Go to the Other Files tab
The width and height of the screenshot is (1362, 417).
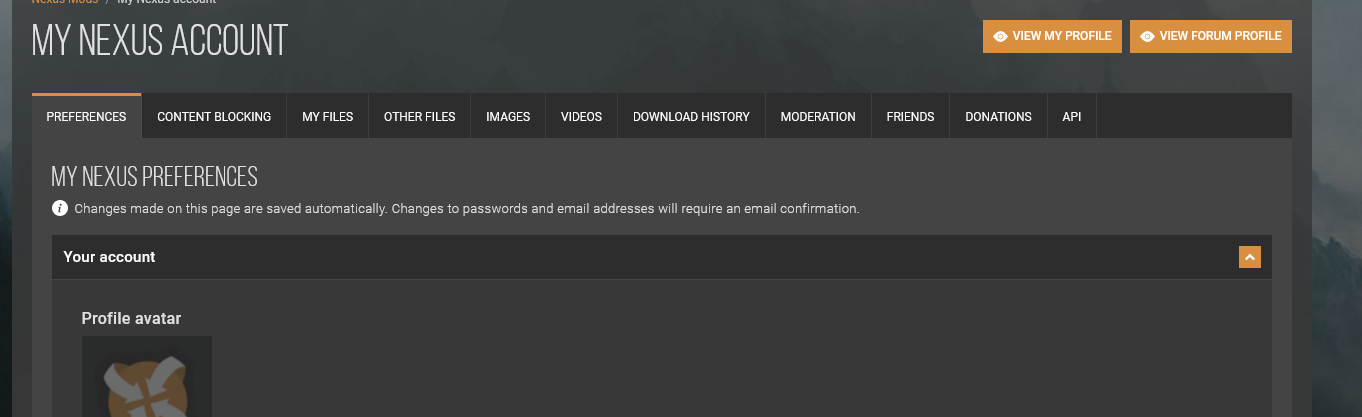(420, 116)
